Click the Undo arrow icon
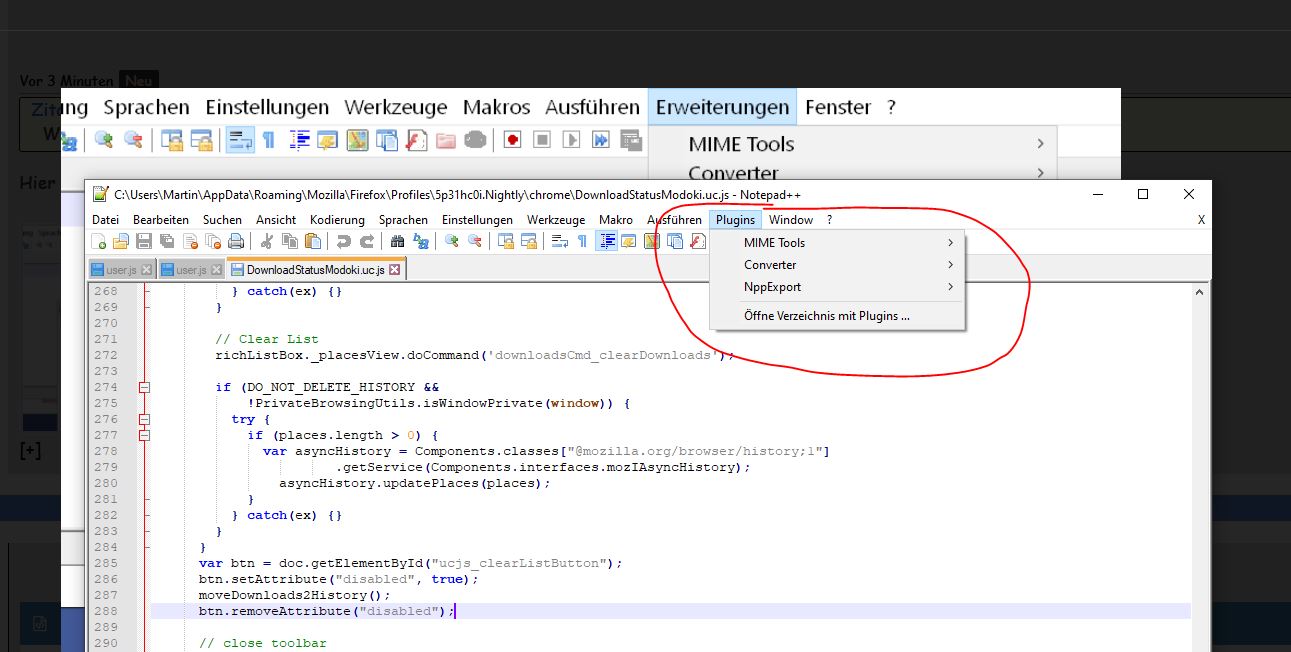Viewport: 1291px width, 652px height. pos(343,241)
